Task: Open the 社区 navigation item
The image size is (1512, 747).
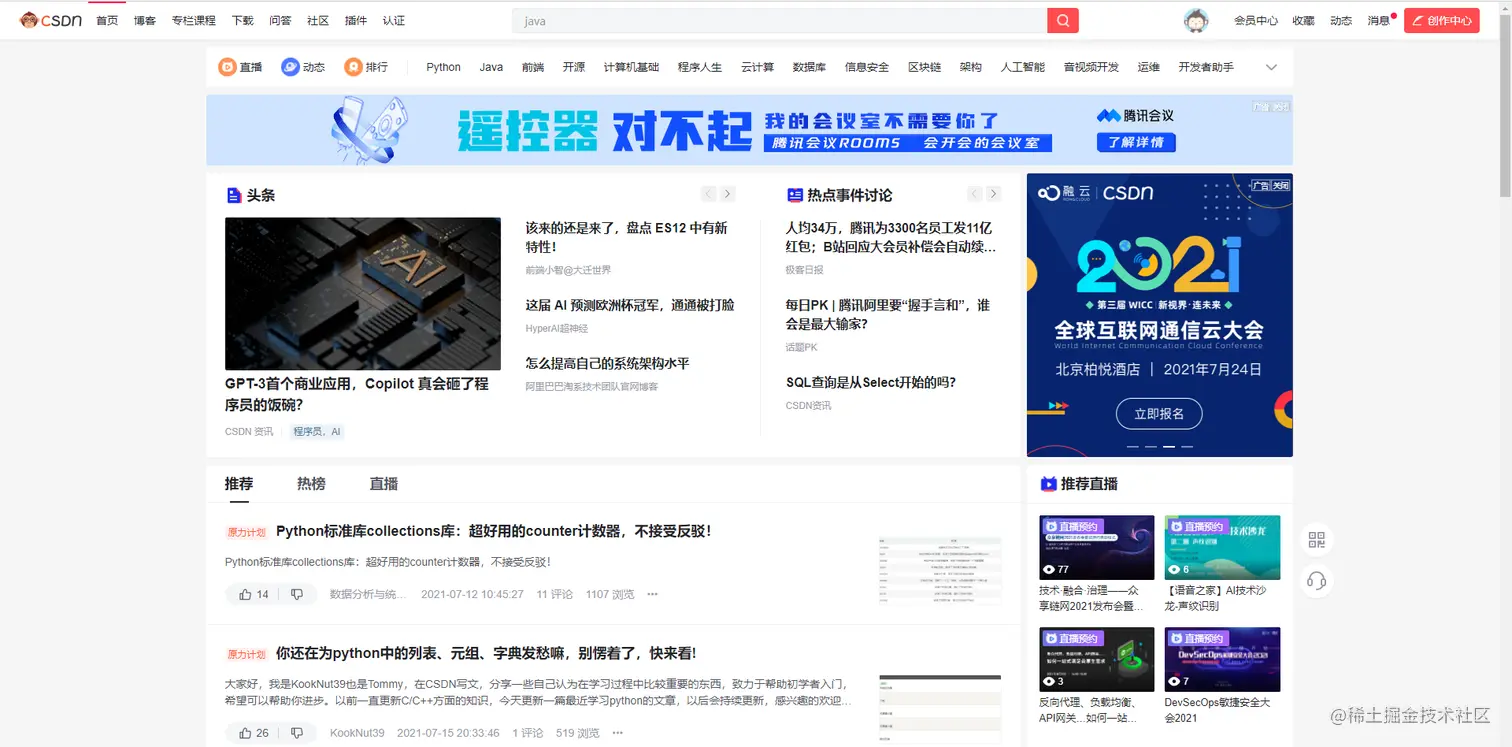Action: click(x=318, y=21)
